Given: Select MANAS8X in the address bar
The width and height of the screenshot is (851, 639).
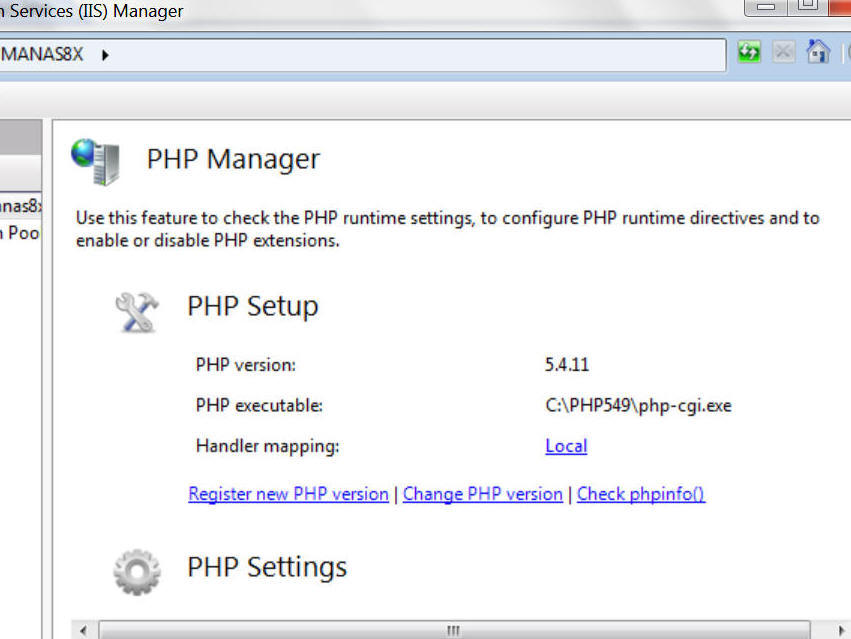Looking at the screenshot, I should pos(42,54).
